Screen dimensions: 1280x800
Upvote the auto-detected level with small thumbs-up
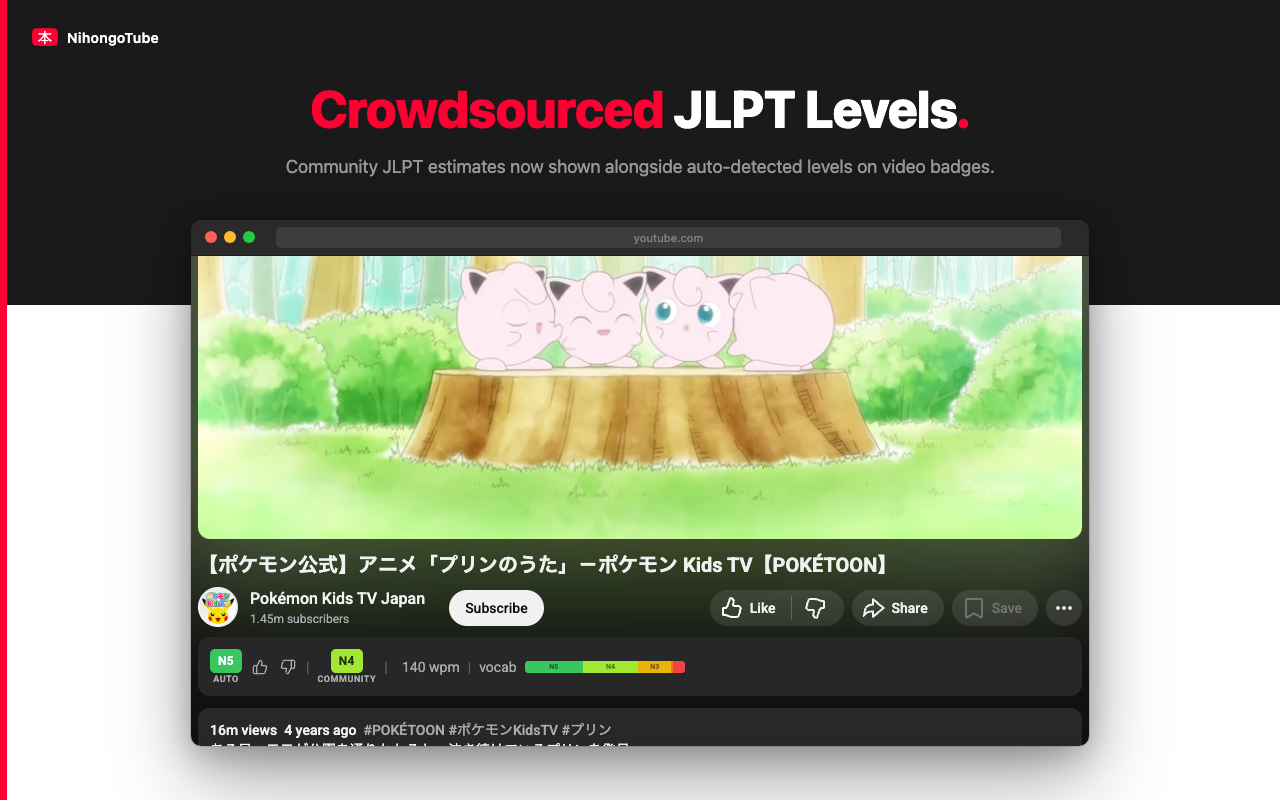[260, 667]
